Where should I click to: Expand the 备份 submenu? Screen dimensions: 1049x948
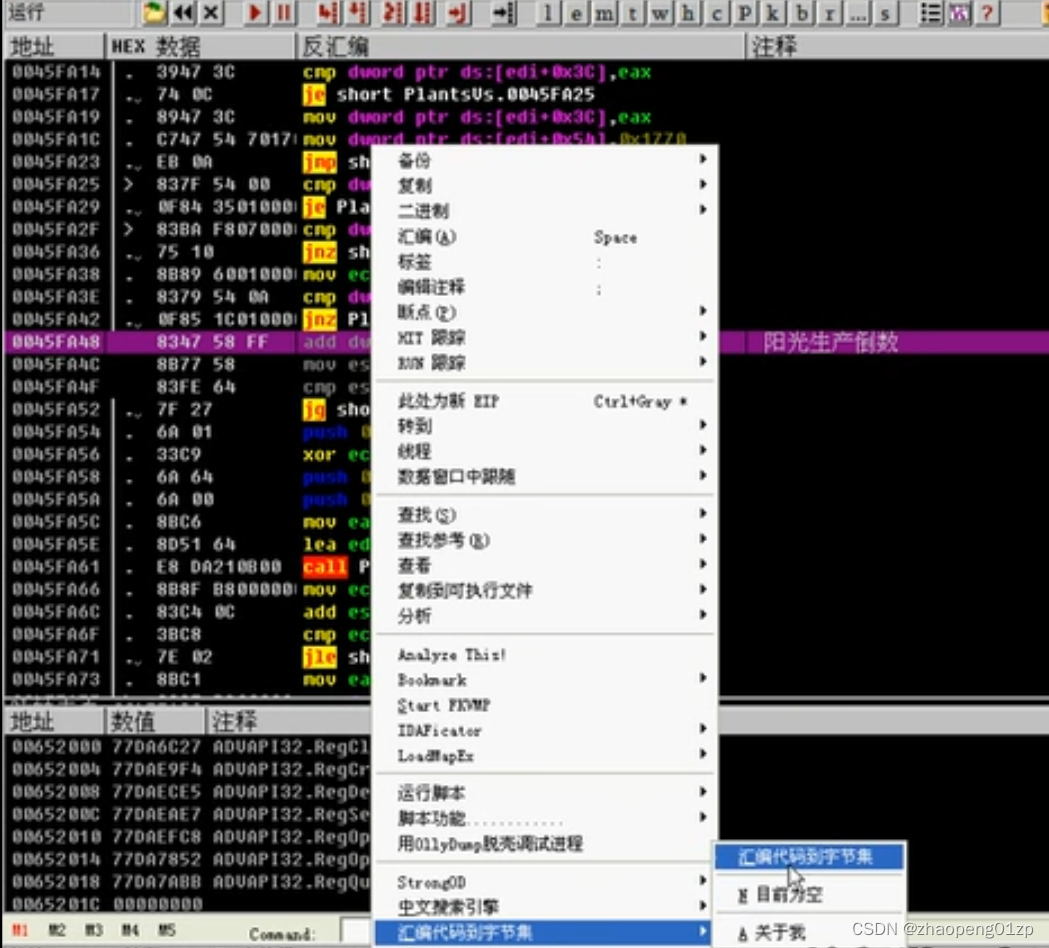click(x=545, y=161)
